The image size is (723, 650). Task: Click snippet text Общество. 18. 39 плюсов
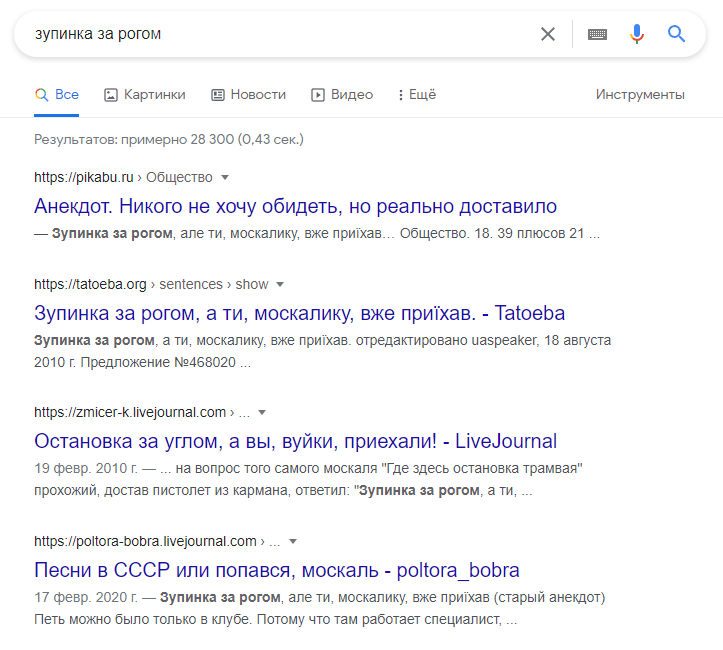(x=483, y=233)
